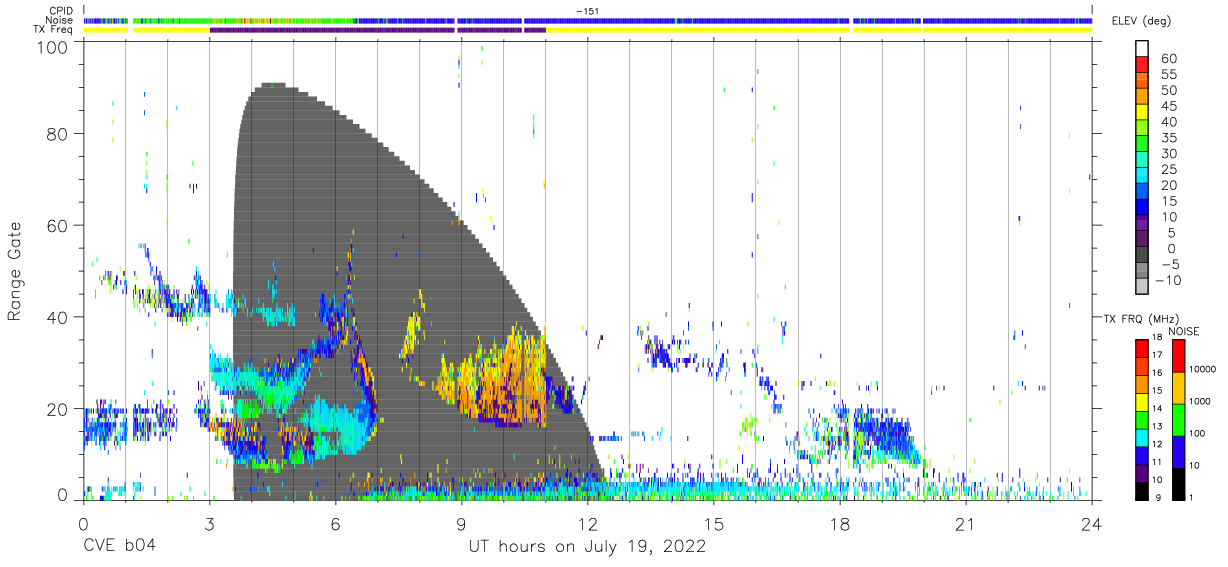Click the '-151' CPID value label
Viewport: 1228px width, 567px height.
[587, 11]
